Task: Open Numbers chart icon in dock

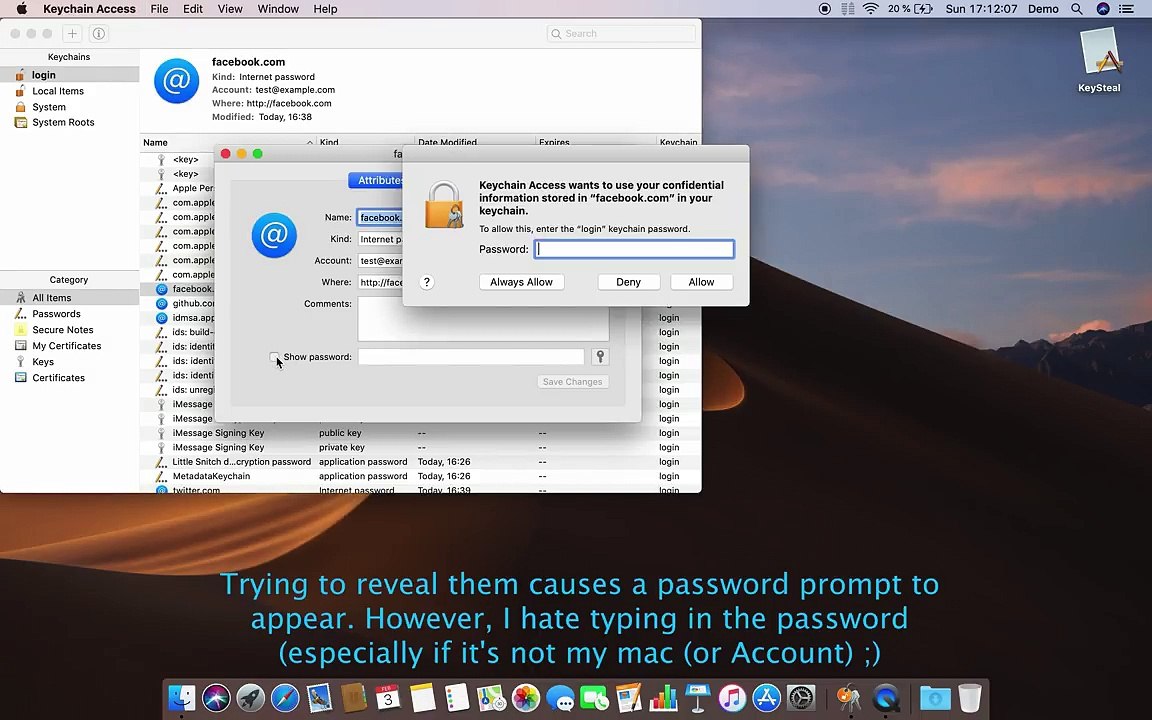Action: (663, 698)
